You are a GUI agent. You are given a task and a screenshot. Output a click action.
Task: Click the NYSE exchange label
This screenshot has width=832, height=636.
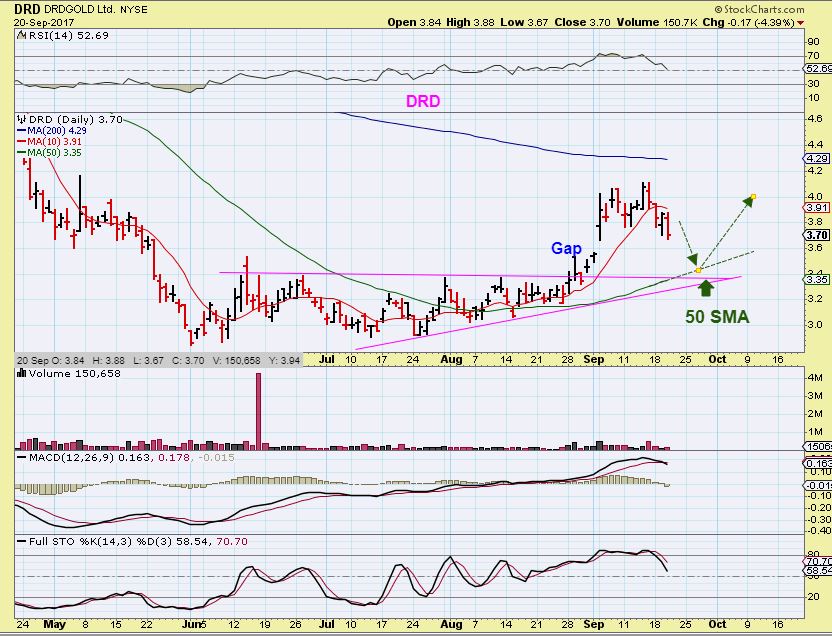click(135, 10)
